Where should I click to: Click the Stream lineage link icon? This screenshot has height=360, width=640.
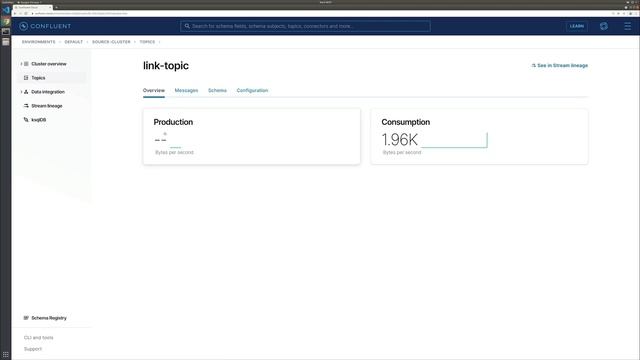point(533,65)
